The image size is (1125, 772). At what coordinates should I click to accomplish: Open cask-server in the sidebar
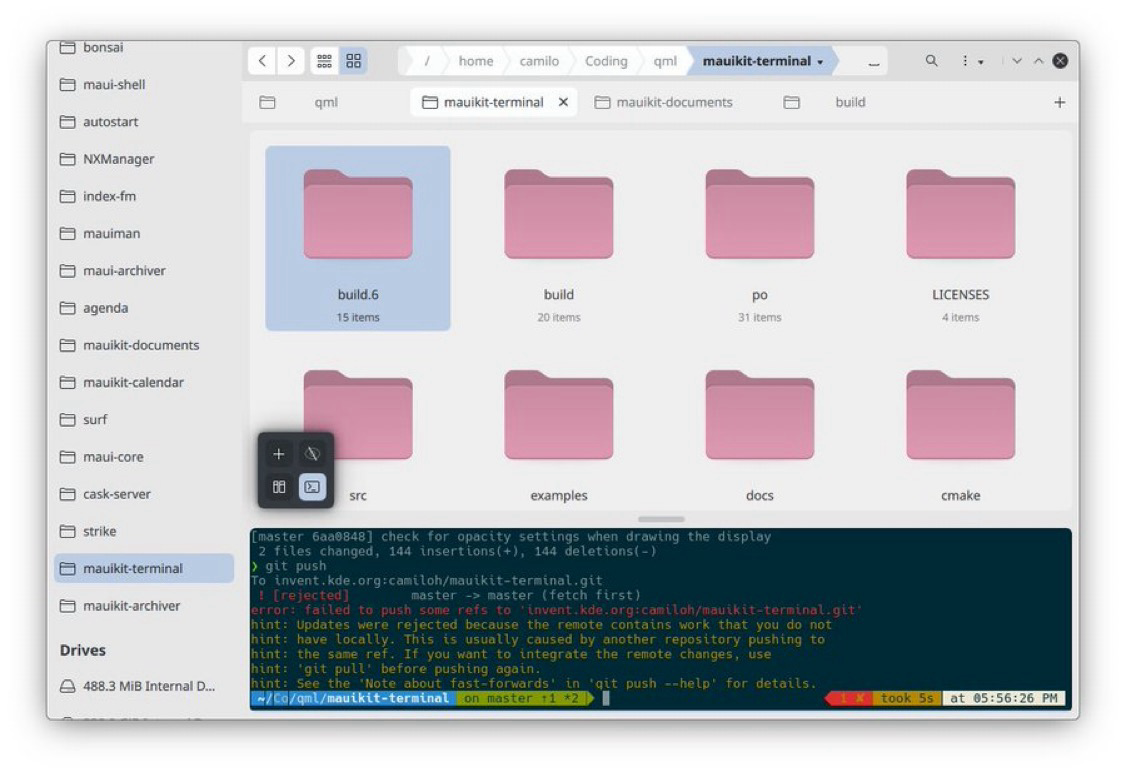(x=144, y=495)
